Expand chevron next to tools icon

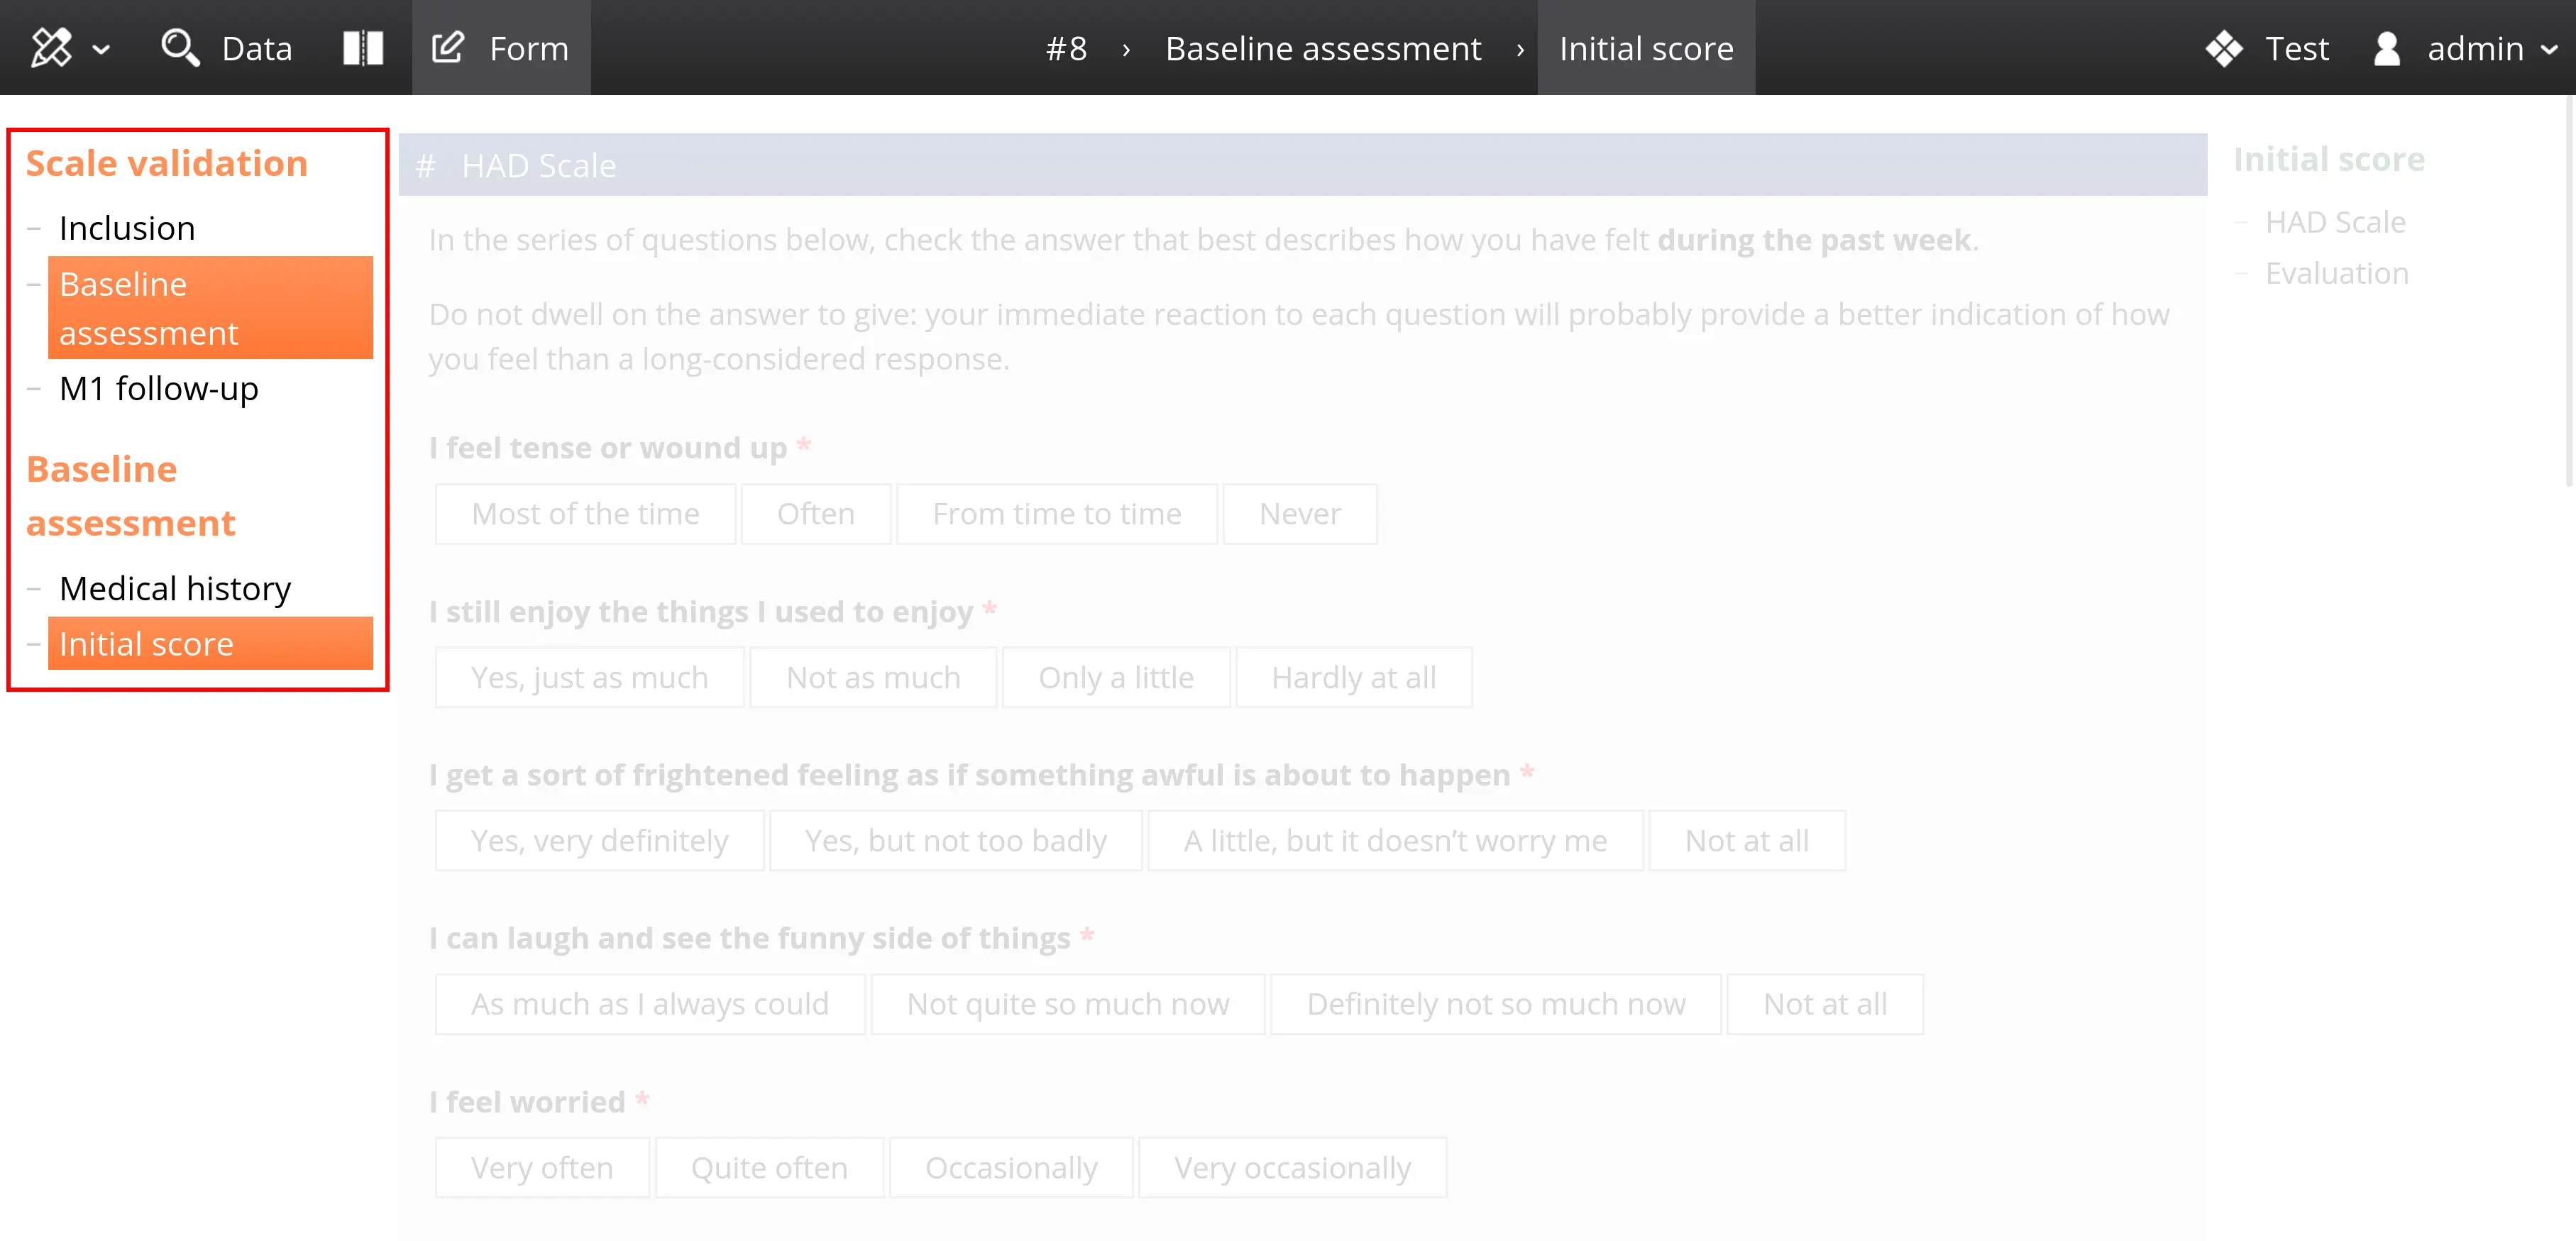pyautogui.click(x=101, y=48)
